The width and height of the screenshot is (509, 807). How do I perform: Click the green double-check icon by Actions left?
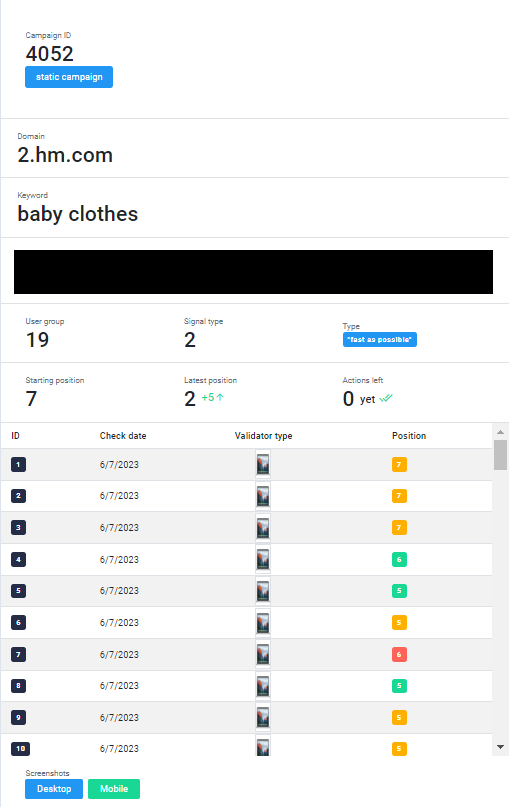[386, 398]
